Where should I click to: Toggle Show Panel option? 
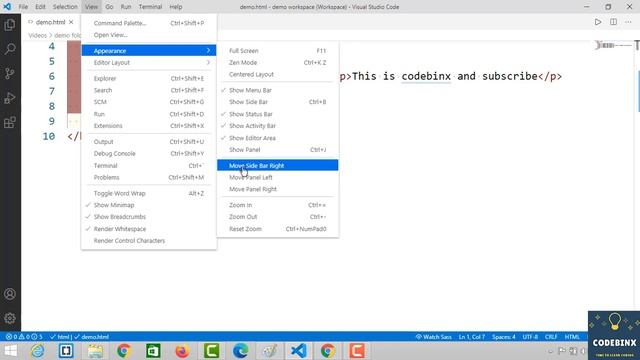point(278,150)
